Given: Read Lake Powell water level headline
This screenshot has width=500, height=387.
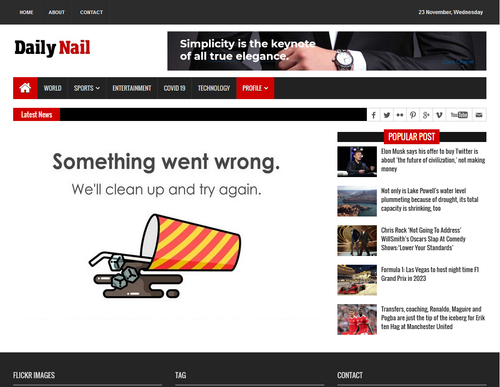Looking at the screenshot, I should coord(430,199).
